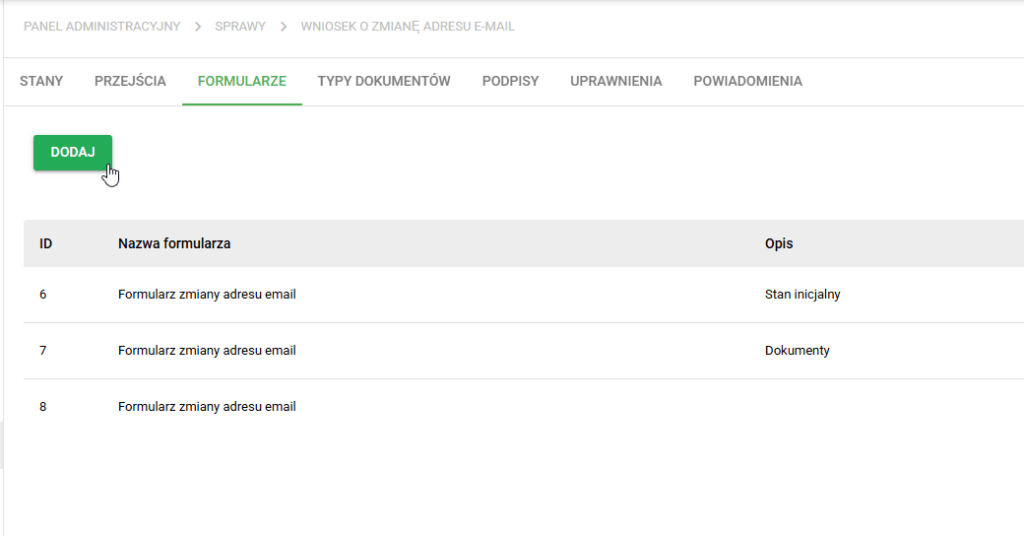Click the chevron after Panel Administracyjny breadcrumb
Screen dimensions: 1024x536
(197, 27)
